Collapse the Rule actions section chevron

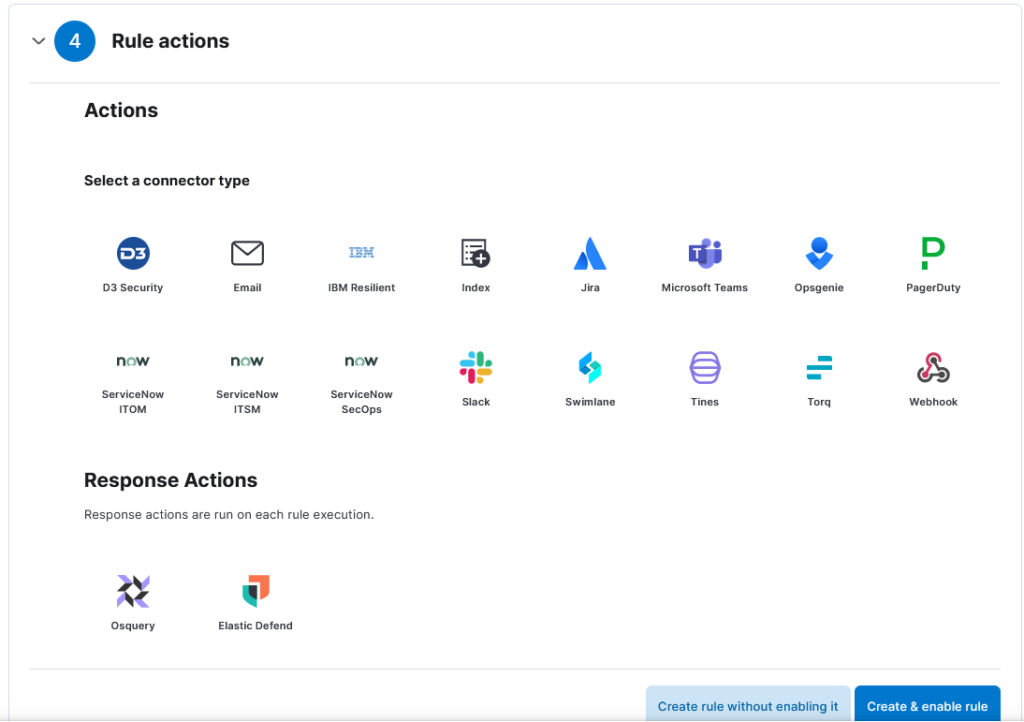39,41
